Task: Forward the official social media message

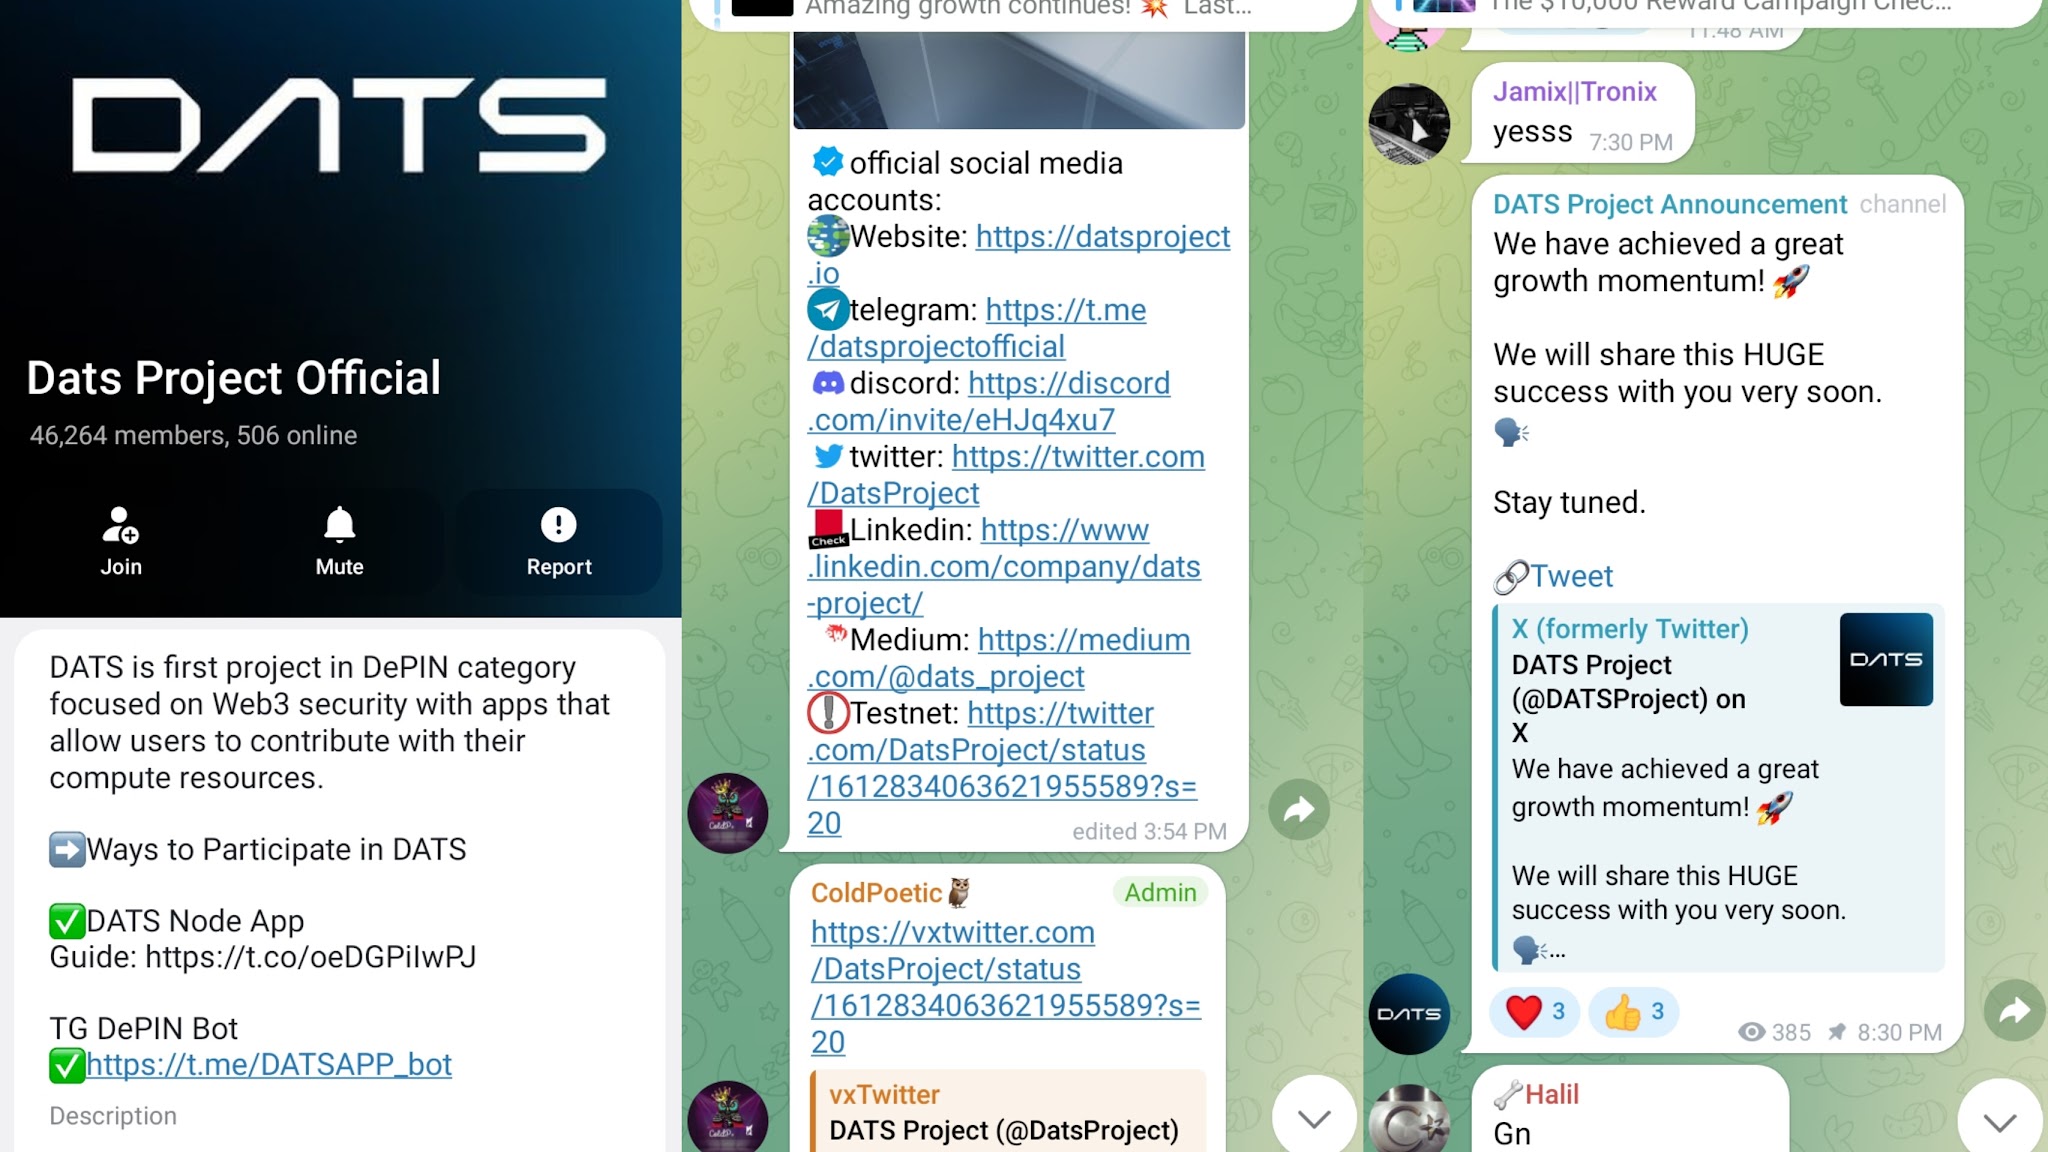Action: 1299,809
